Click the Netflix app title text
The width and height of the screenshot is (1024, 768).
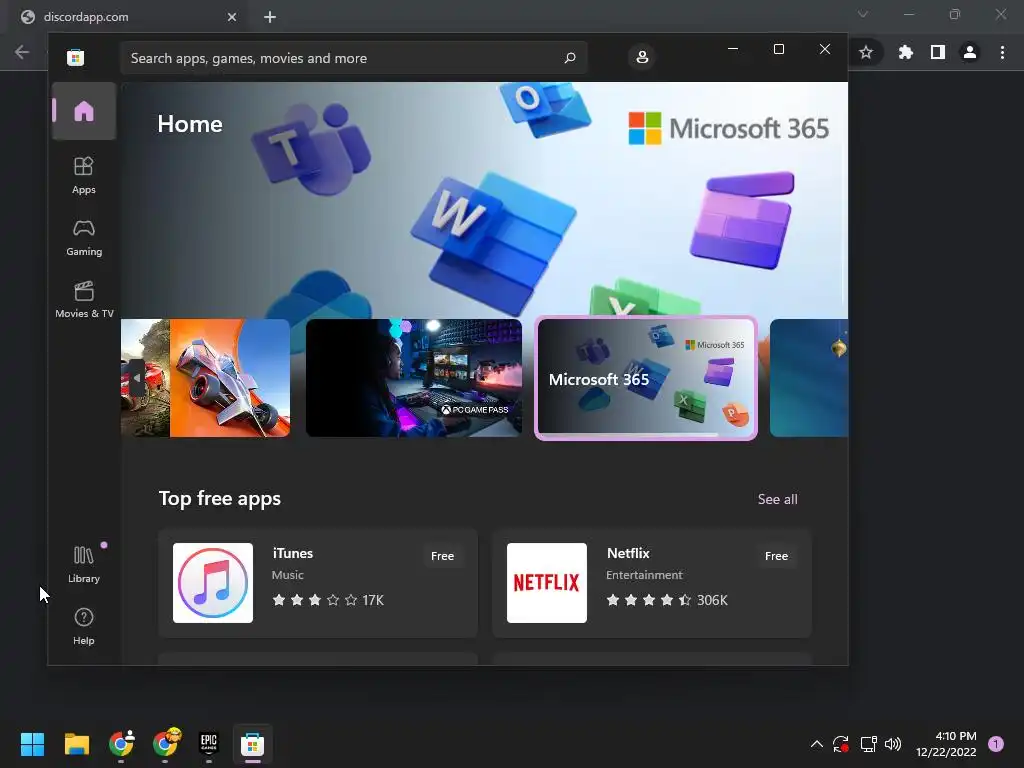coord(628,553)
